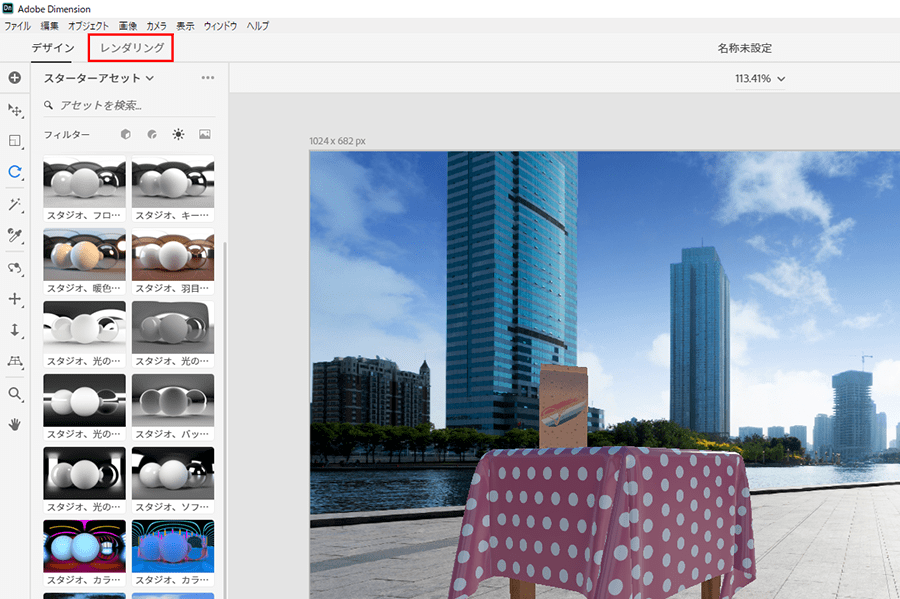Select the Rotate tool
Image resolution: width=900 pixels, height=599 pixels.
click(x=15, y=172)
